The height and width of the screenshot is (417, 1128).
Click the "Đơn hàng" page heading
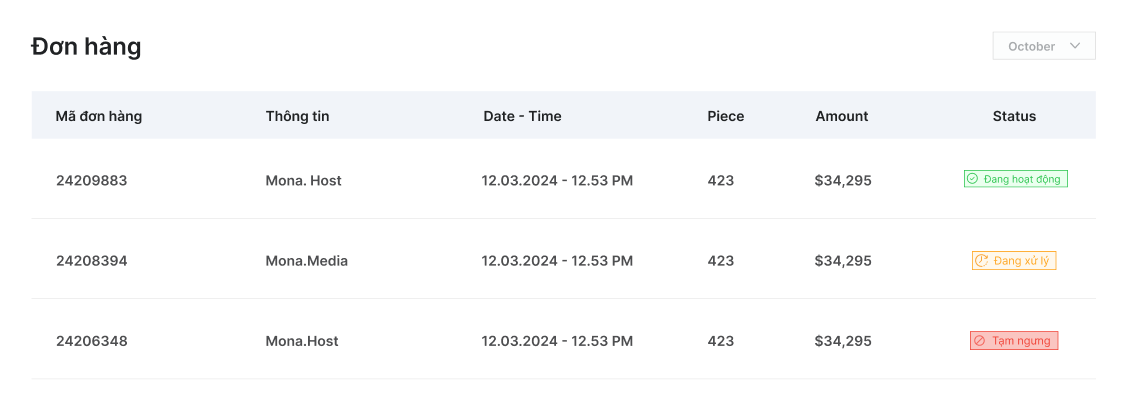(x=86, y=46)
